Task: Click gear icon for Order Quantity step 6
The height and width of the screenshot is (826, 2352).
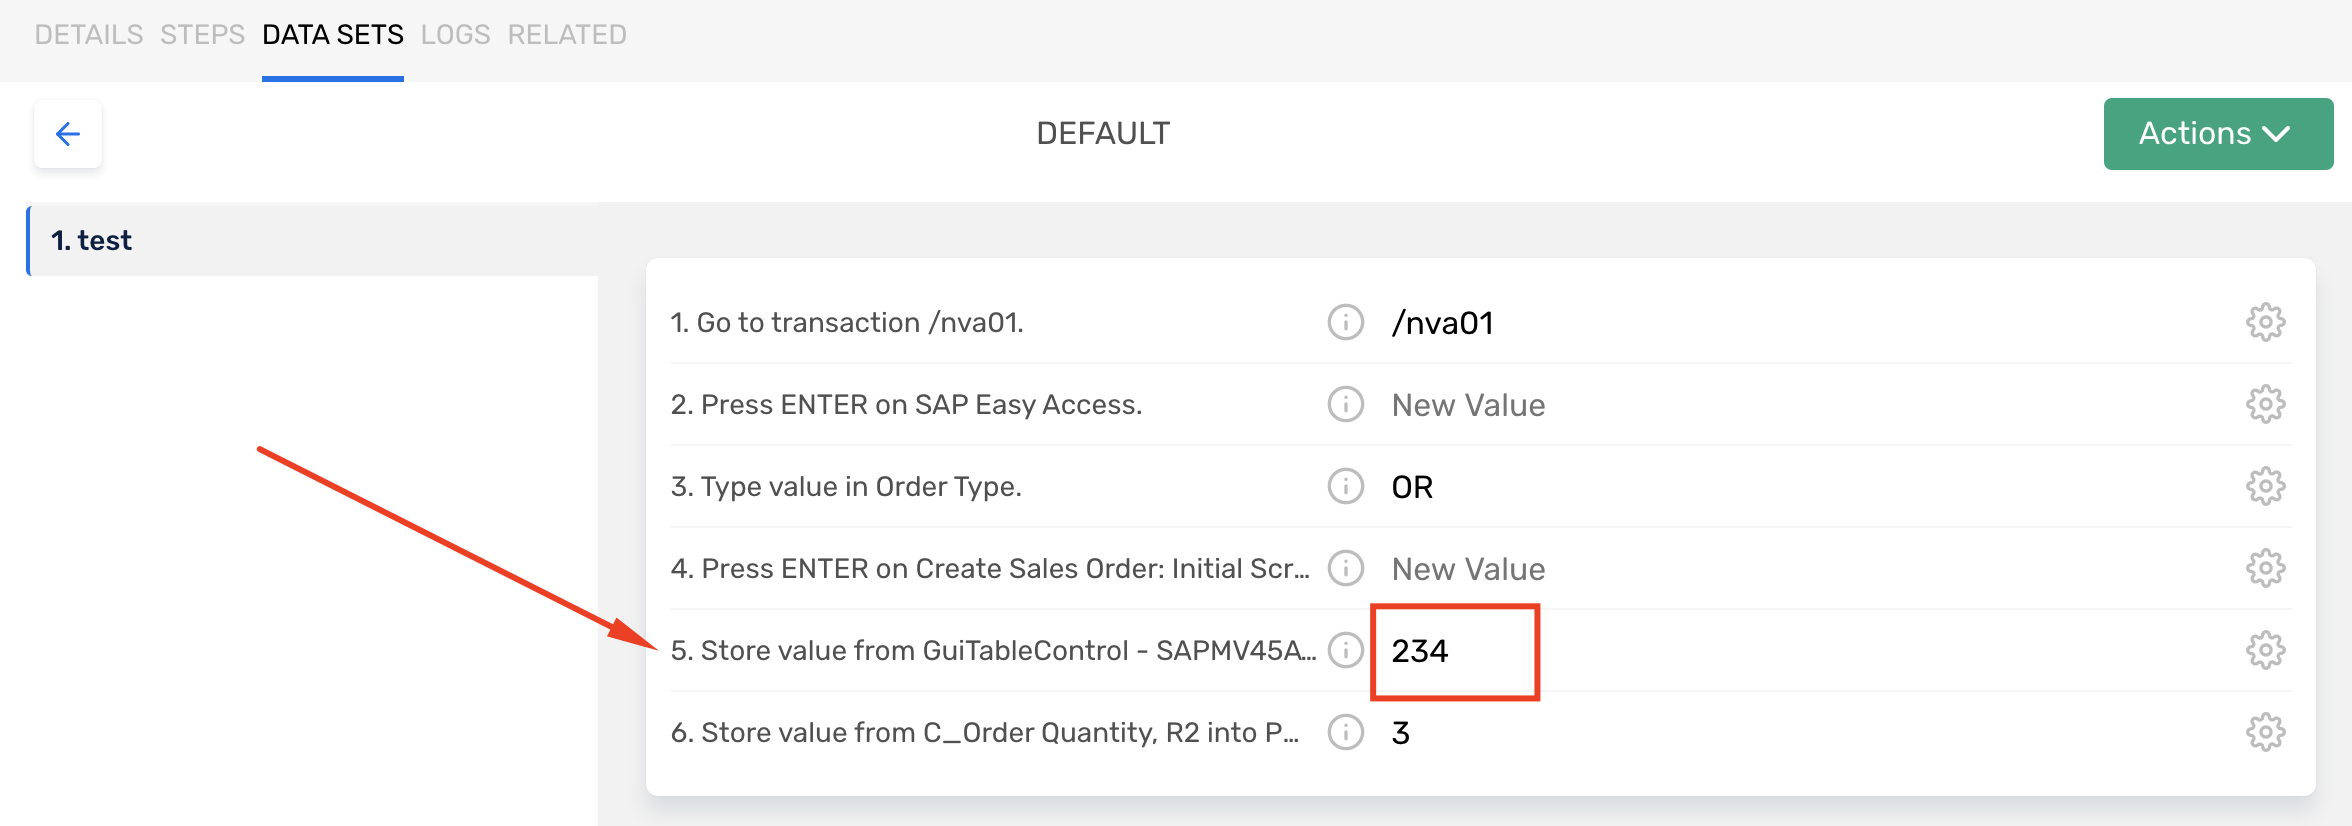Action: (x=2265, y=732)
